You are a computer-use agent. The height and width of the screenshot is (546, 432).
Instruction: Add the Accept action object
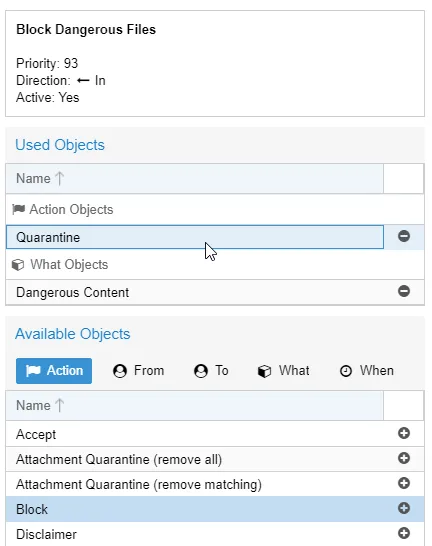click(x=404, y=433)
